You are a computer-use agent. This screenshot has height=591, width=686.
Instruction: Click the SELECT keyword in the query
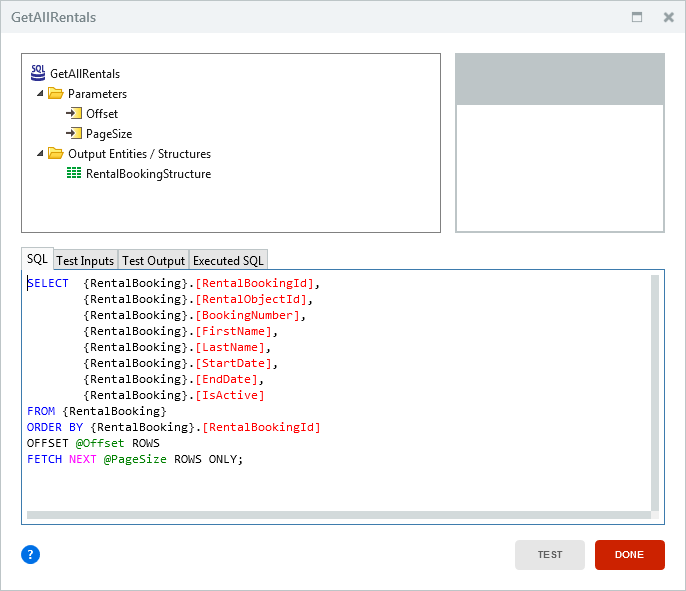point(48,283)
